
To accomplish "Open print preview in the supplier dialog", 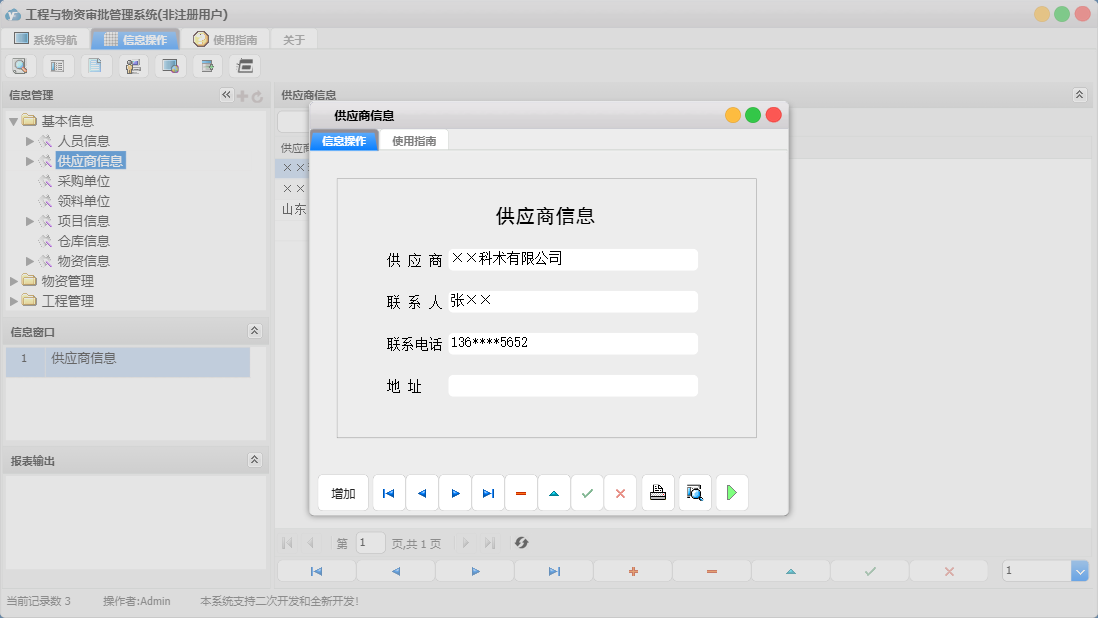I will point(694,492).
